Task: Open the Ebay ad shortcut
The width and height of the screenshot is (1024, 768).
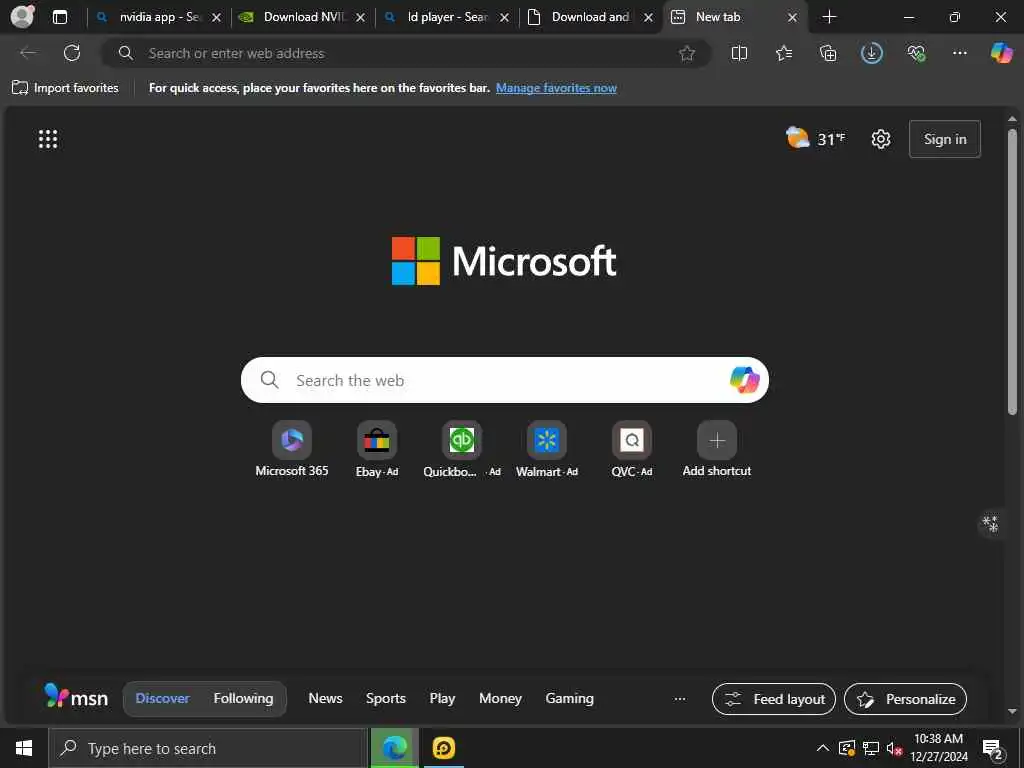Action: [x=377, y=449]
